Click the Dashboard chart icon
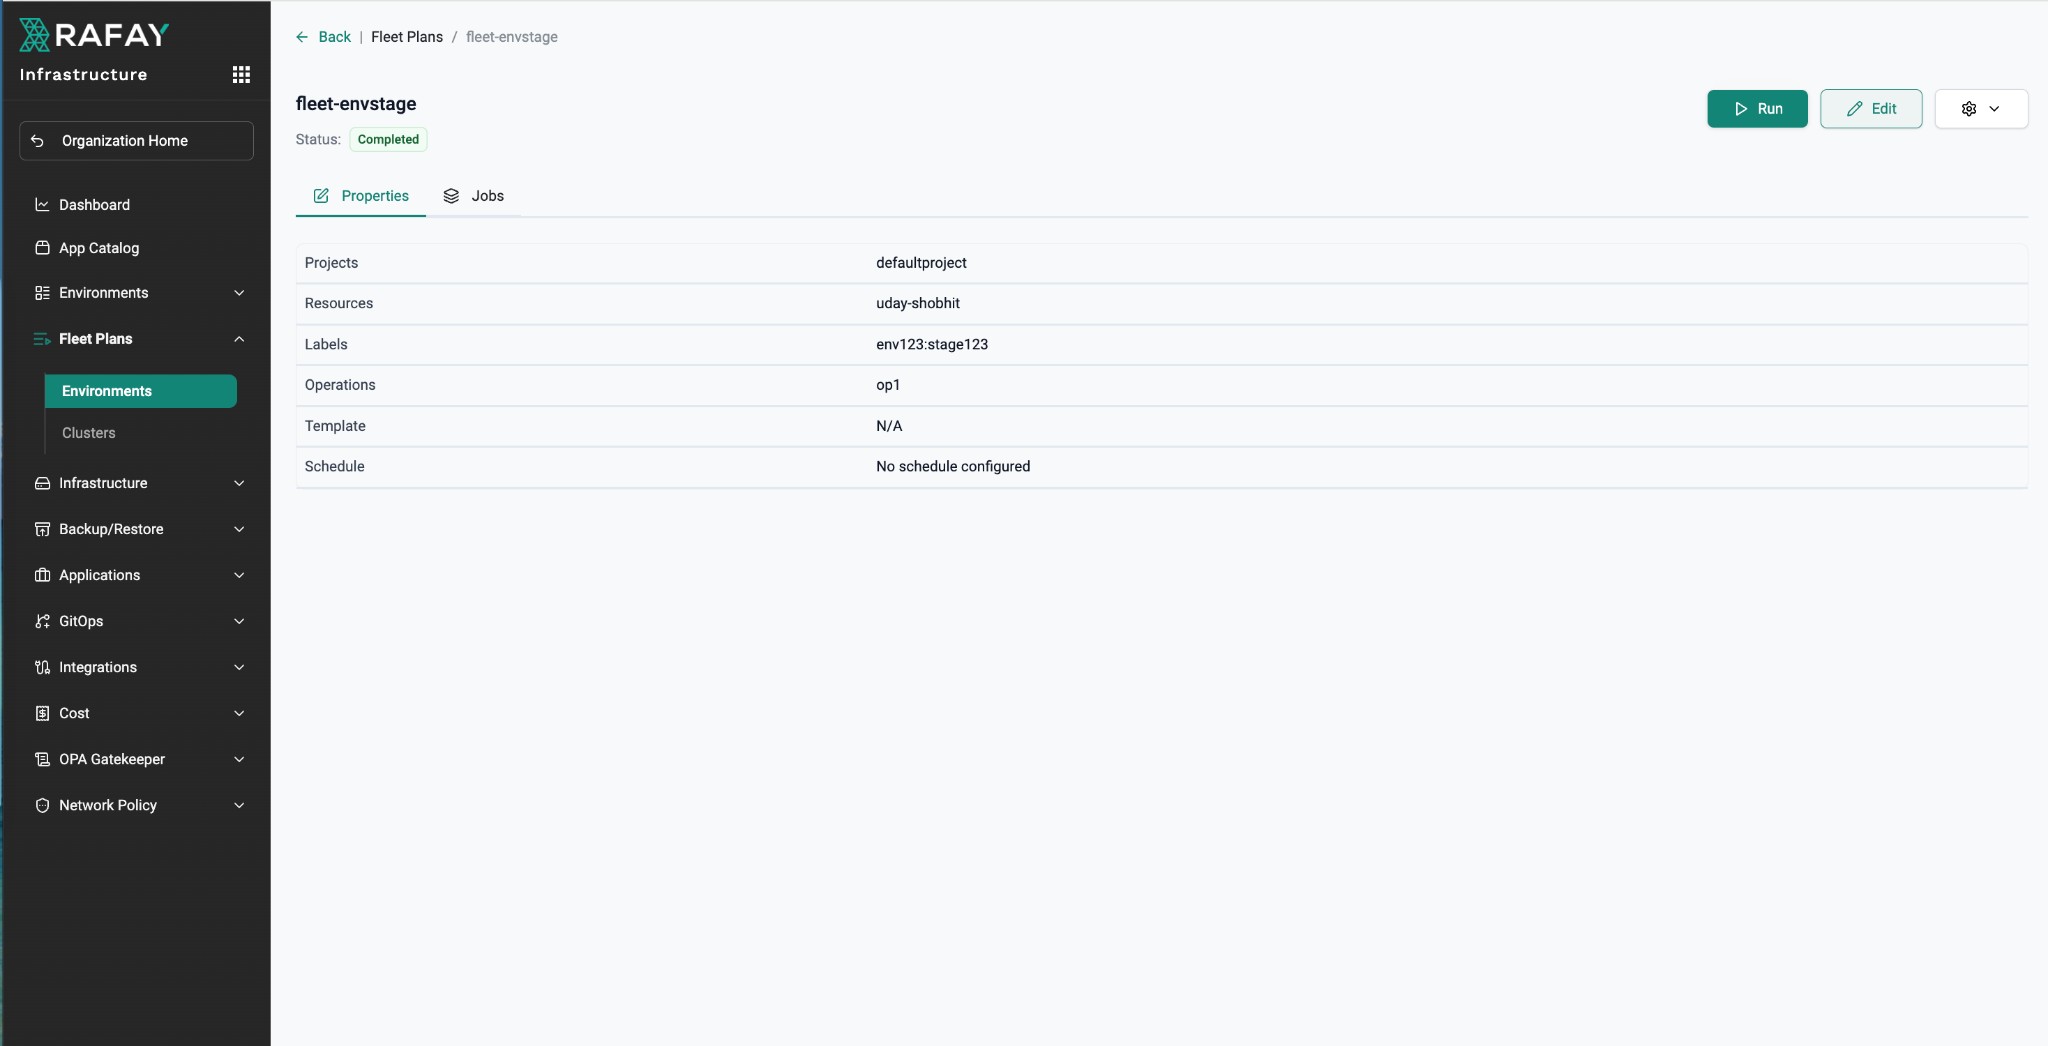 42,205
